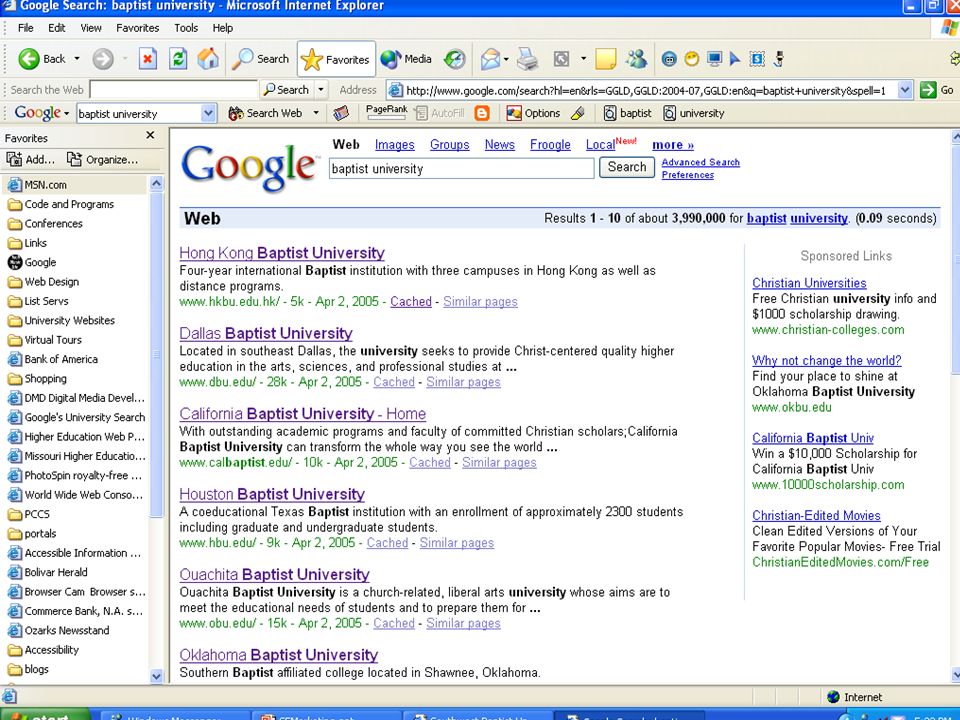Click the page vertical scrollbar thumb
The width and height of the screenshot is (960, 720).
pos(956,260)
